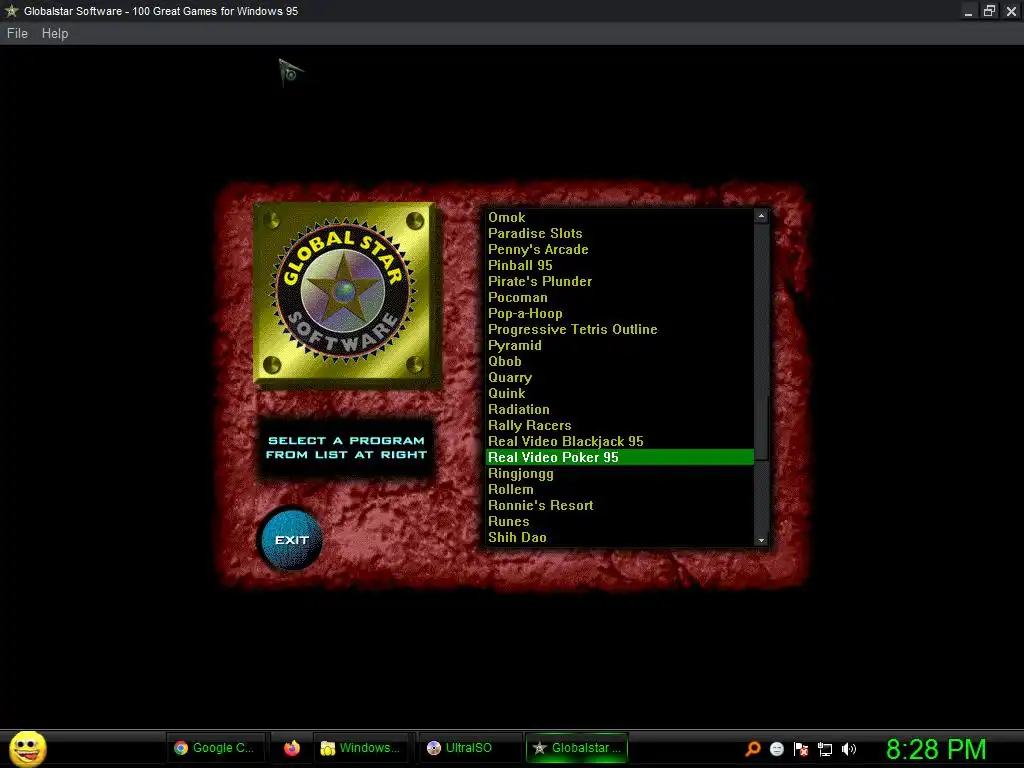This screenshot has height=768, width=1024.
Task: Click the volume speaker tray icon
Action: coord(849,749)
